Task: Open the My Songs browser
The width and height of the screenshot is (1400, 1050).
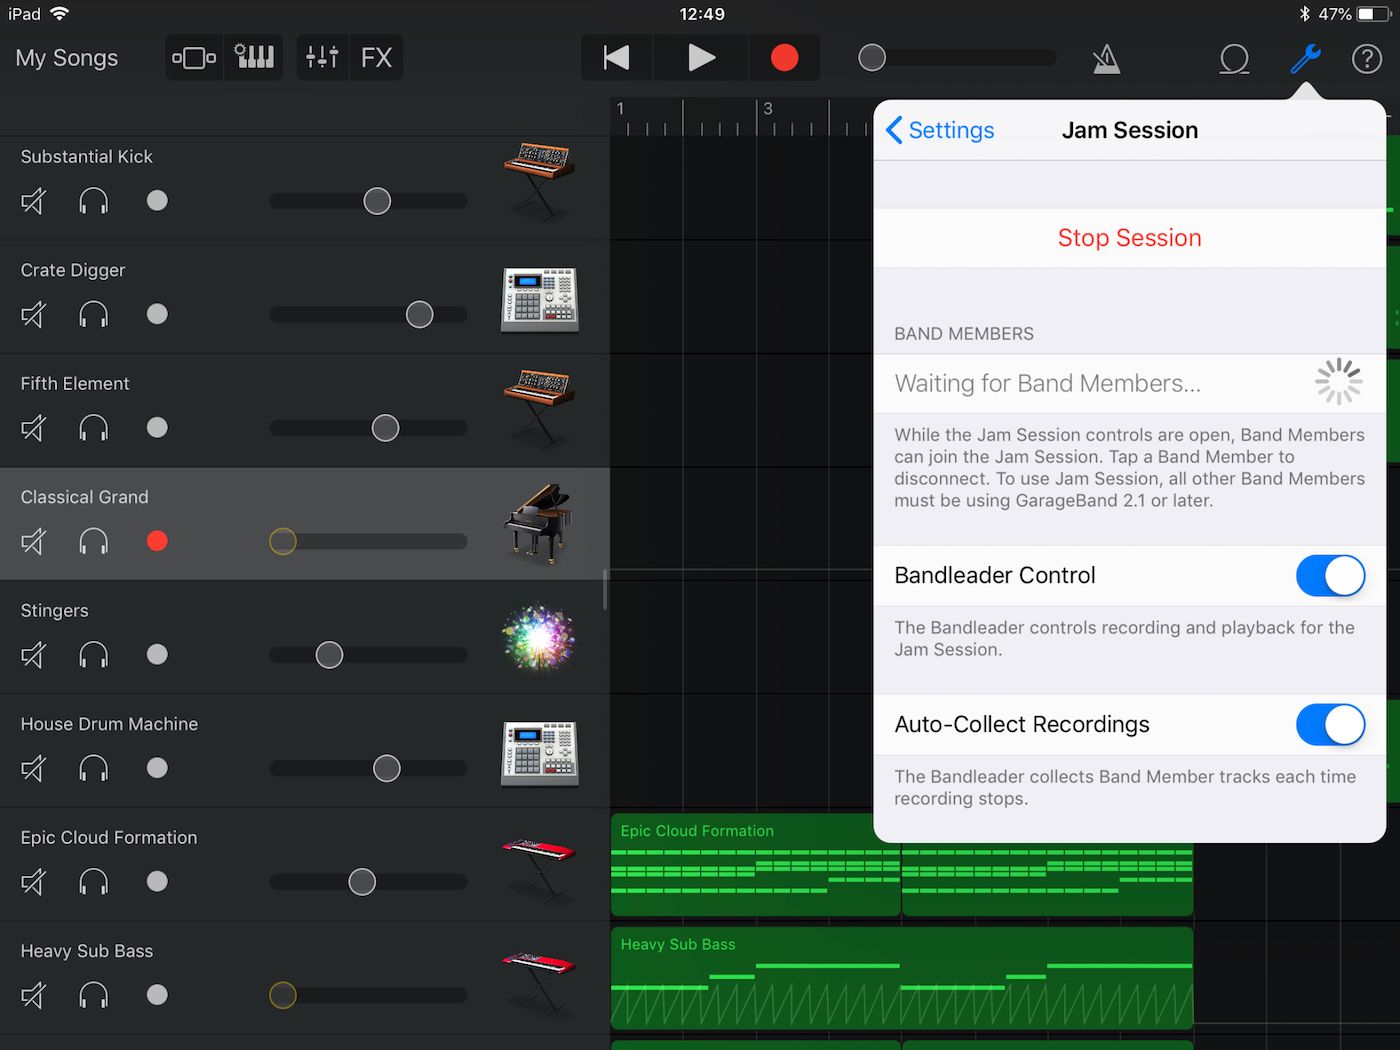Action: click(66, 58)
